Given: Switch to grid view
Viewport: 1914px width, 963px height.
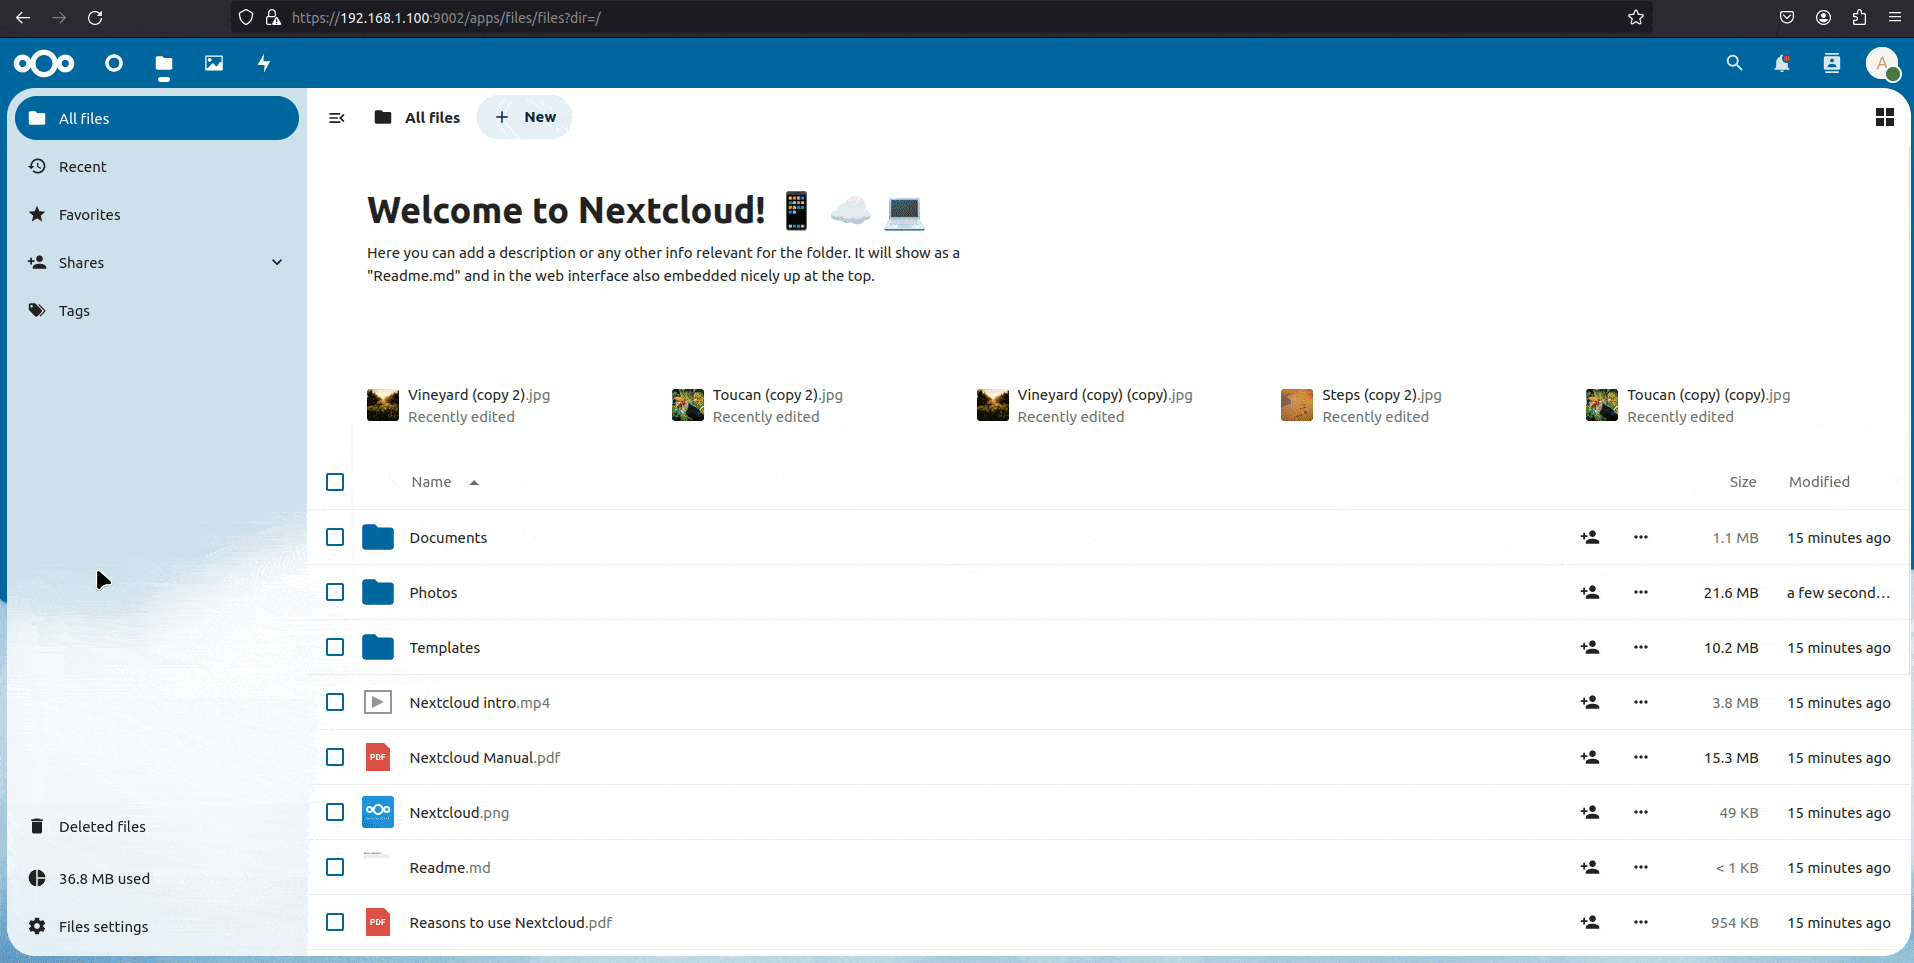Looking at the screenshot, I should click(1885, 117).
